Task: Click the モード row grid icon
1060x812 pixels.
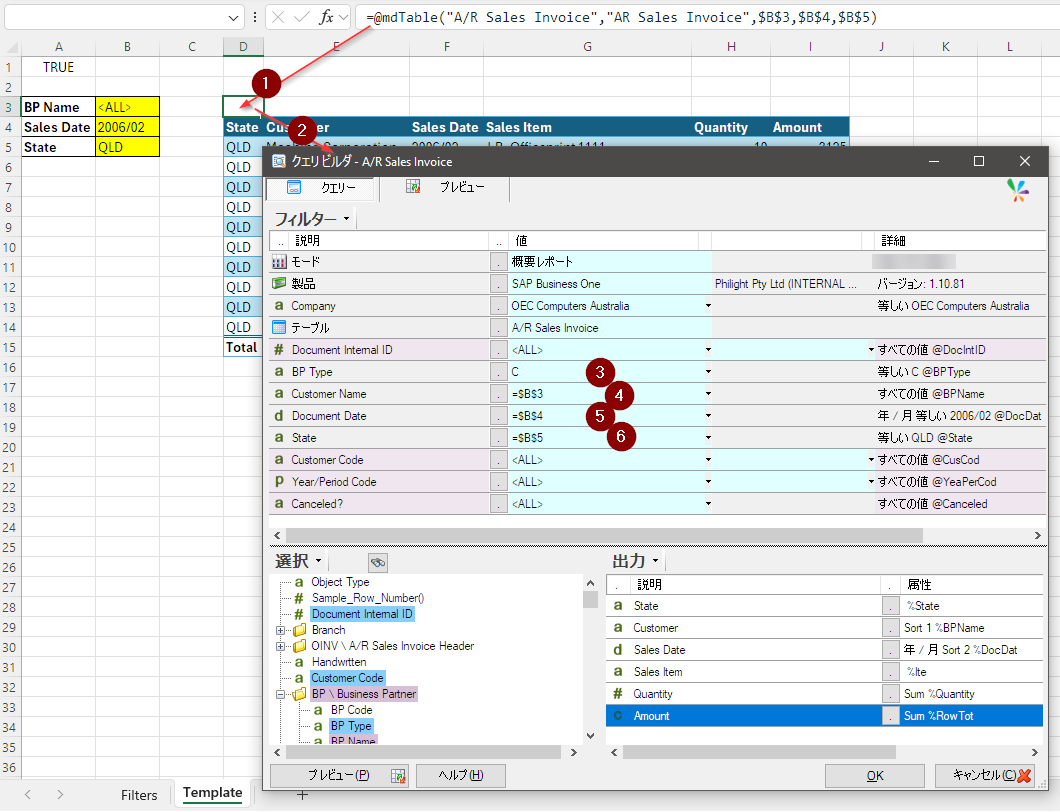Action: coord(279,262)
